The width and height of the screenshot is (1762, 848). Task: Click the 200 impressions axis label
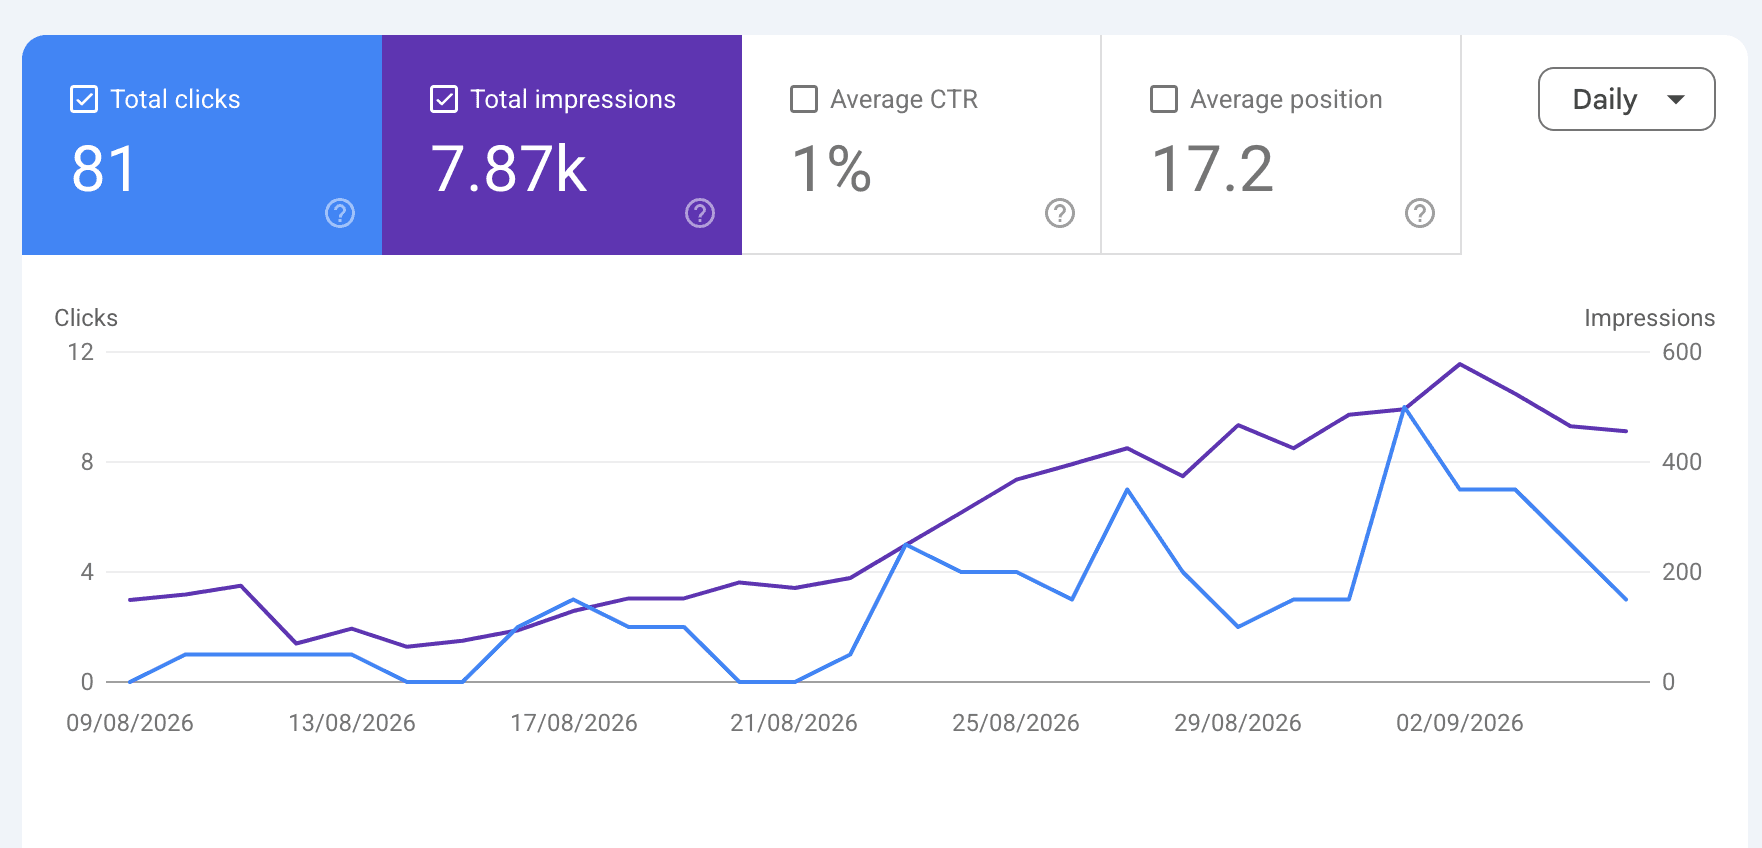[1682, 572]
